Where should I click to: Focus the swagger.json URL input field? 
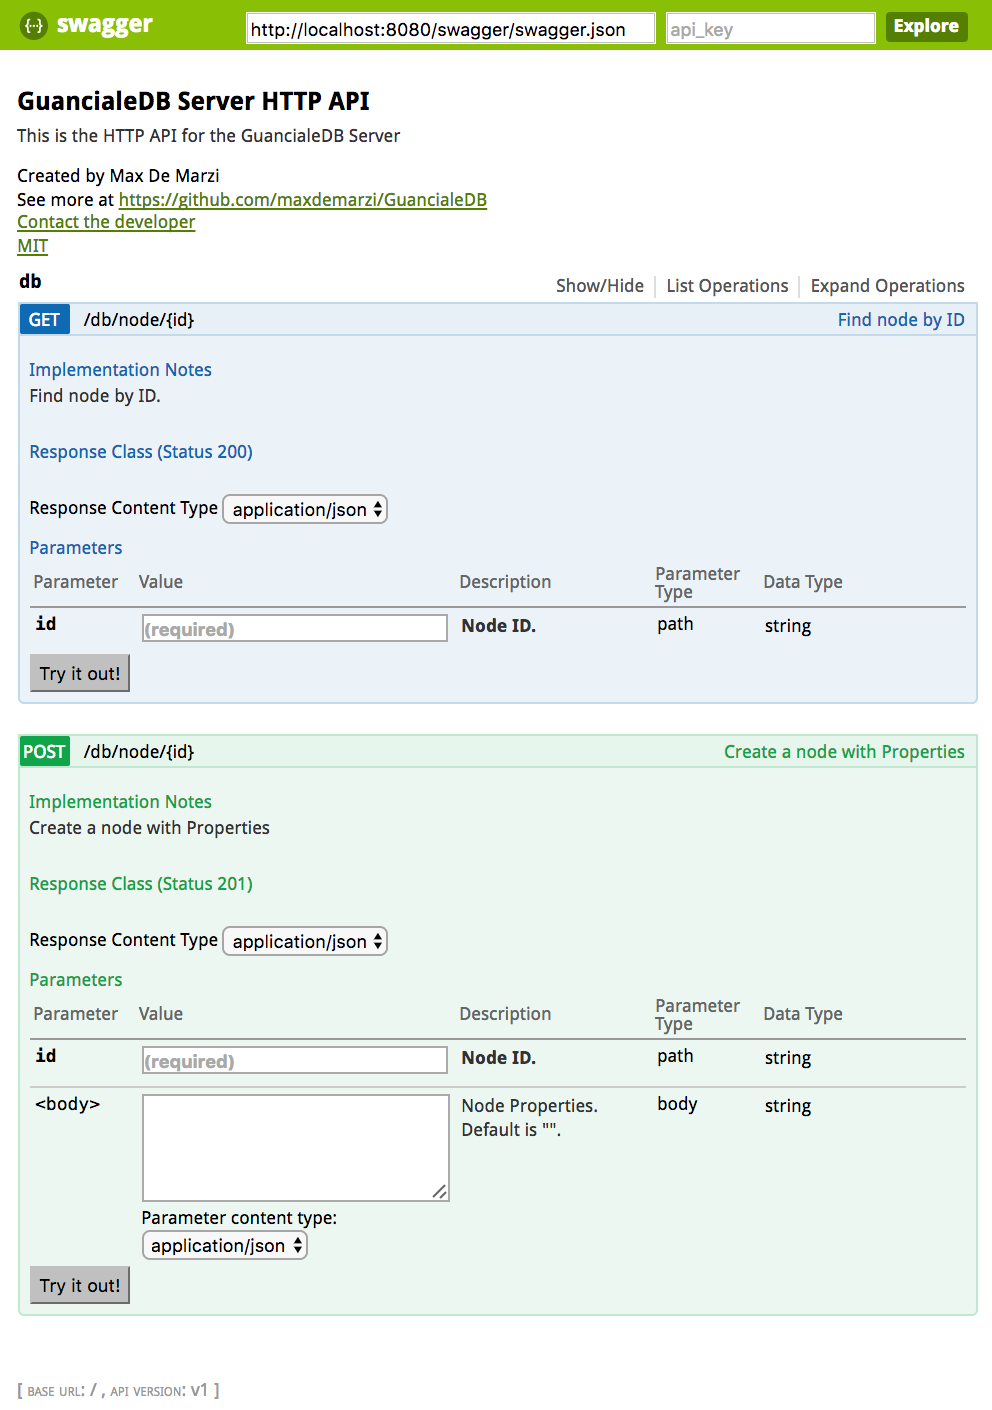(450, 29)
